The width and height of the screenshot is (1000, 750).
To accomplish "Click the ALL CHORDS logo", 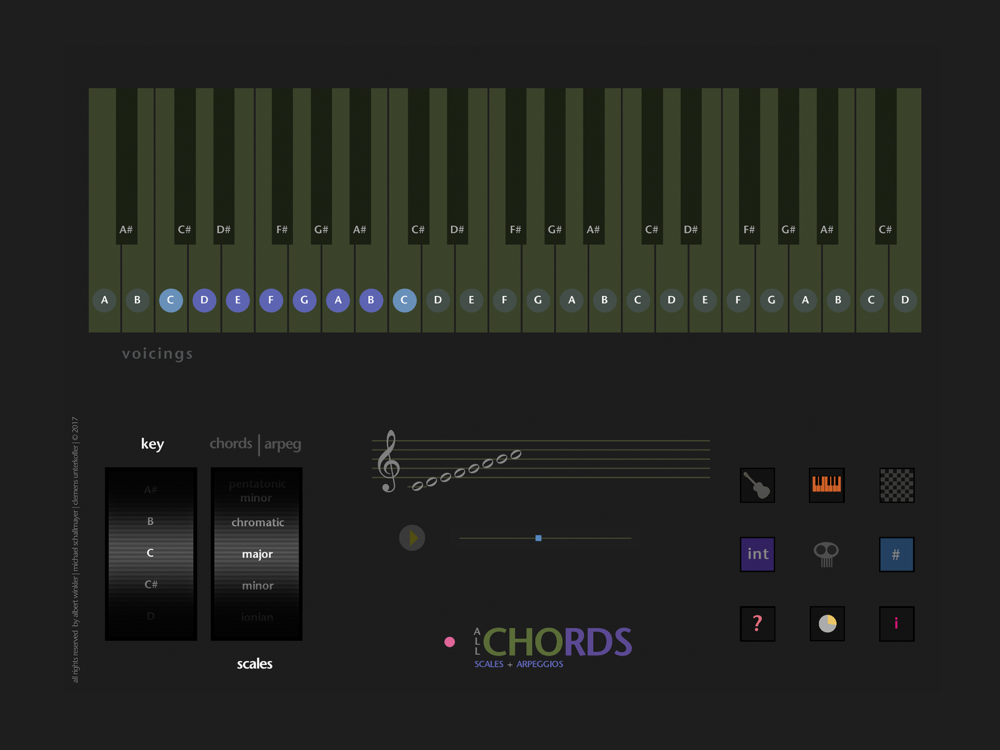I will [x=552, y=646].
